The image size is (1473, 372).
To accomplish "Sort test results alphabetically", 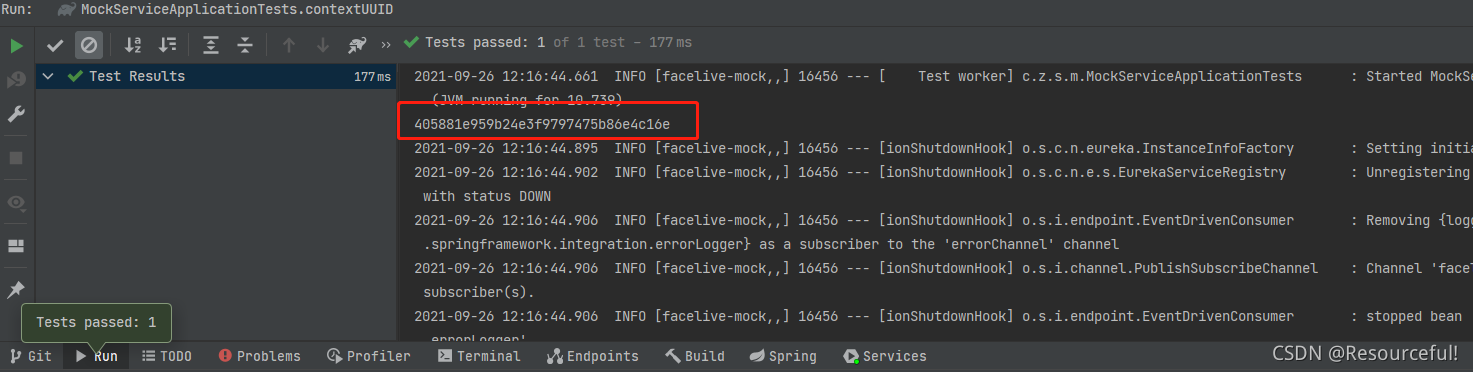I will point(133,45).
